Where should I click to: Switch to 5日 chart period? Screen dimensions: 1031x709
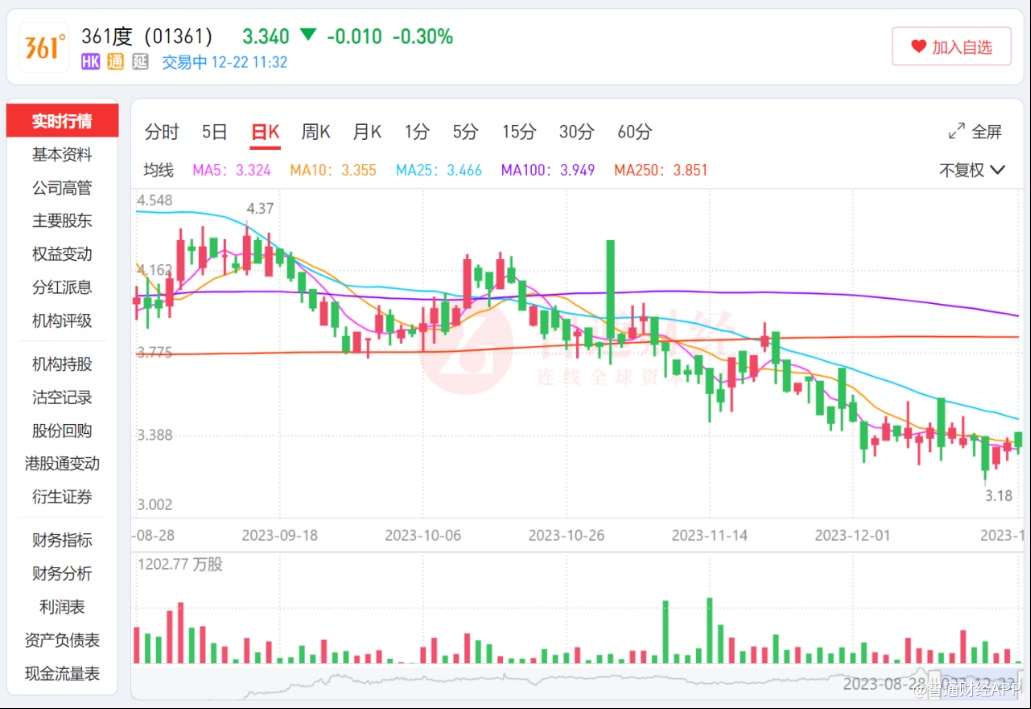pos(214,131)
